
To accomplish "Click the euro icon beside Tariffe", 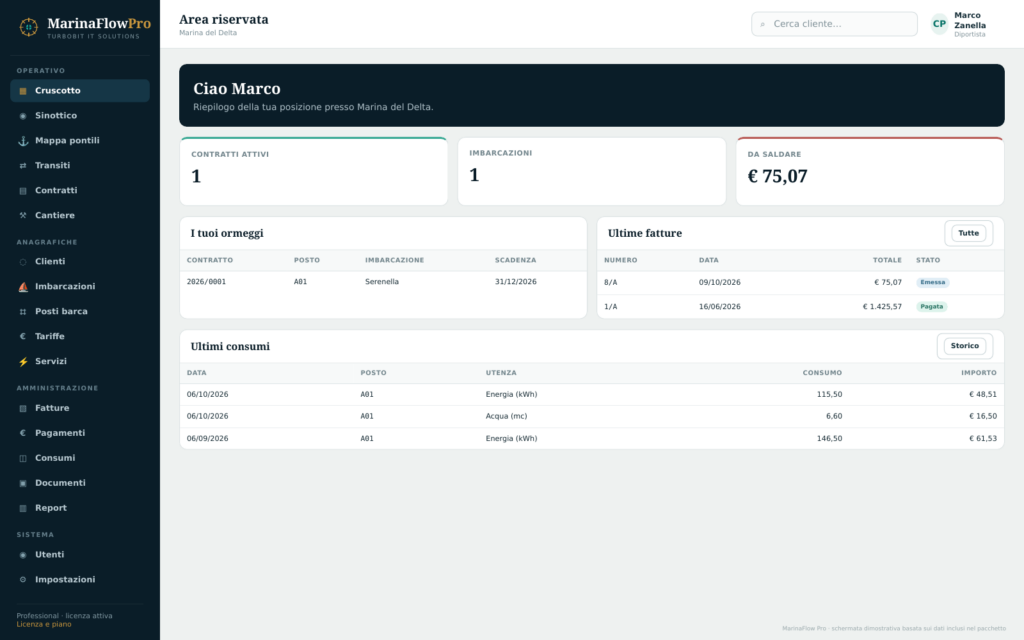I will click(23, 336).
